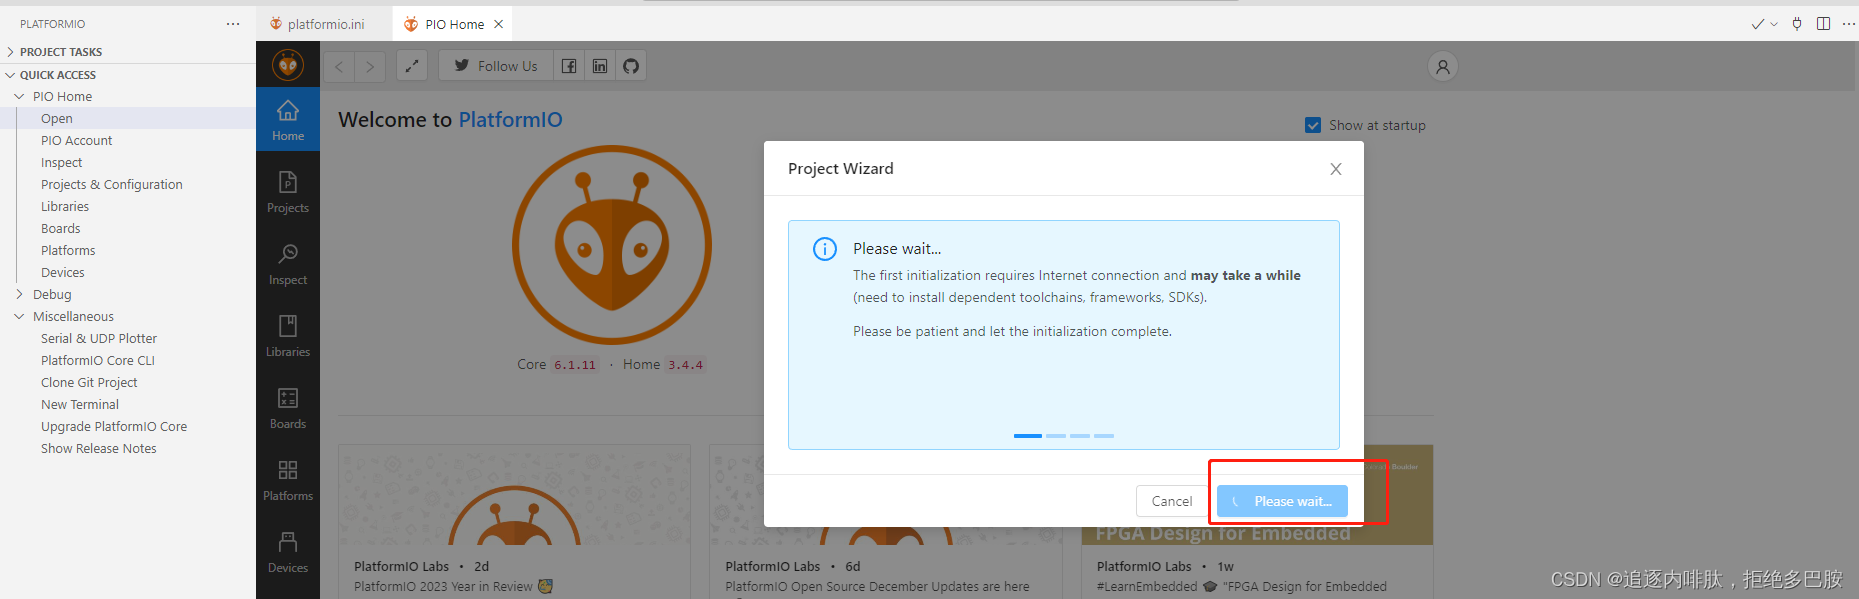The height and width of the screenshot is (599, 1859).
Task: Open the LinkedIn icon link
Action: [600, 66]
